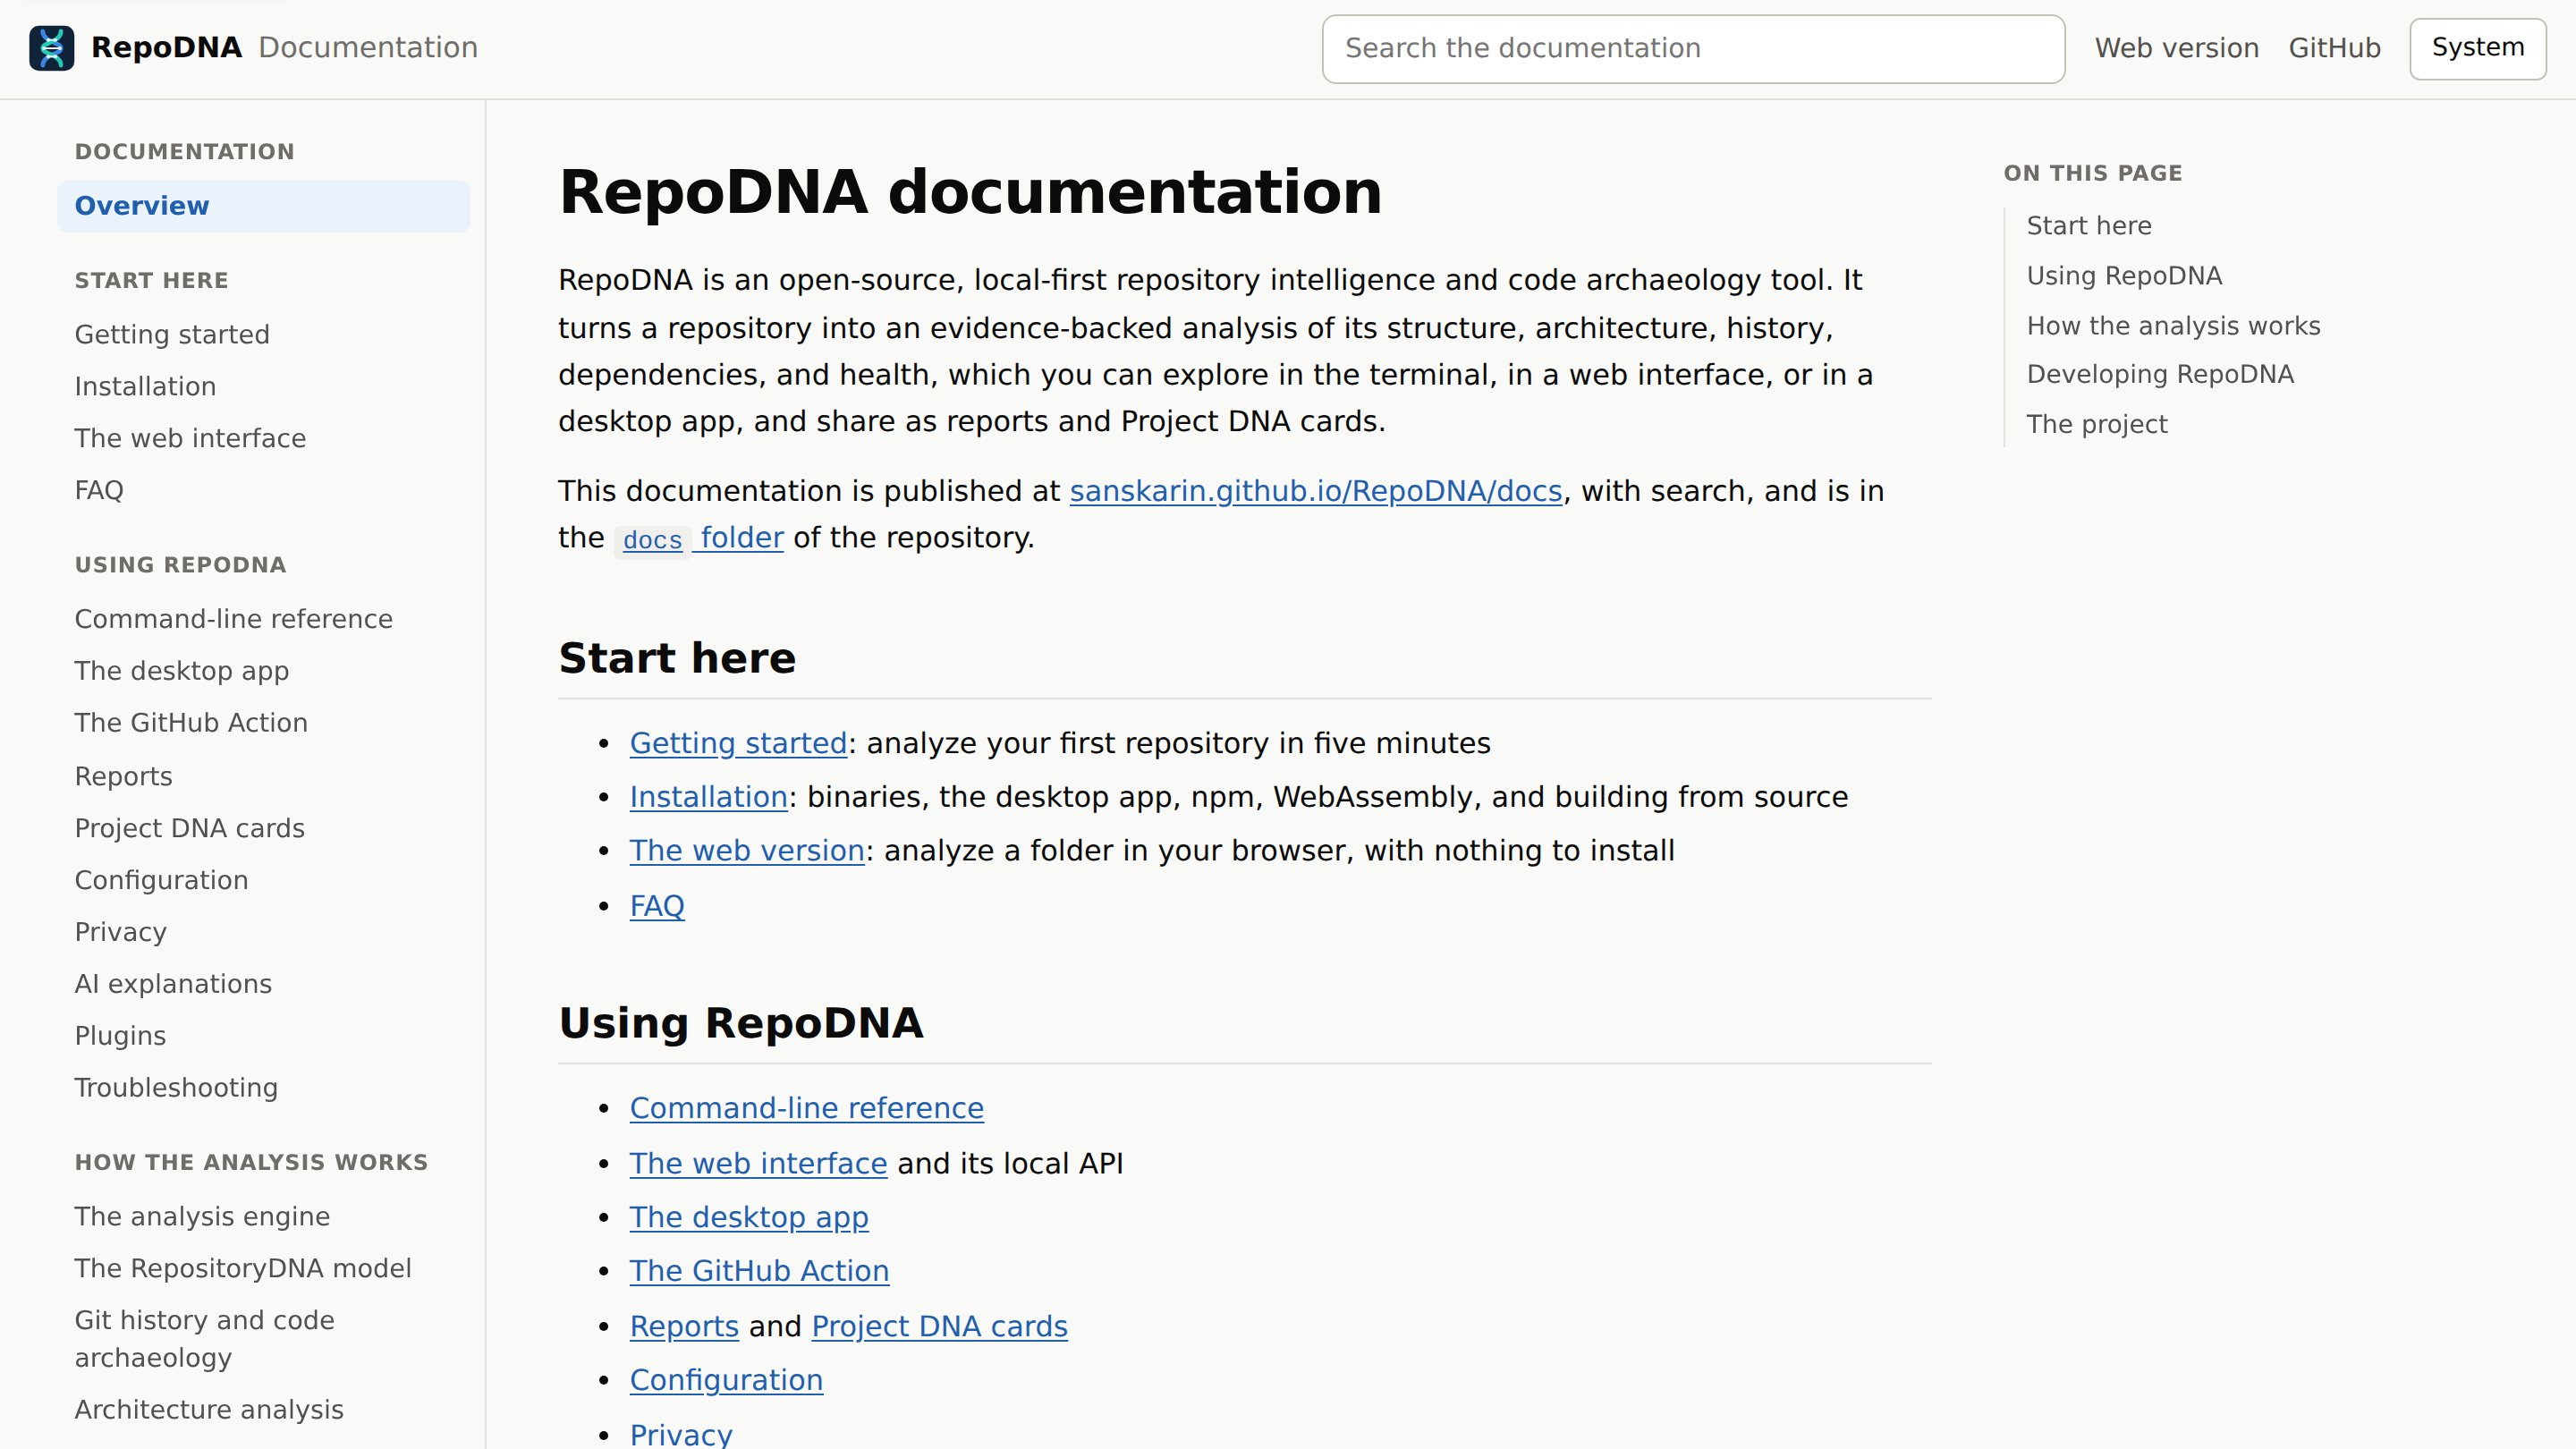Open Troubleshooting in the sidebar
The image size is (2576, 1449).
pos(176,1088)
